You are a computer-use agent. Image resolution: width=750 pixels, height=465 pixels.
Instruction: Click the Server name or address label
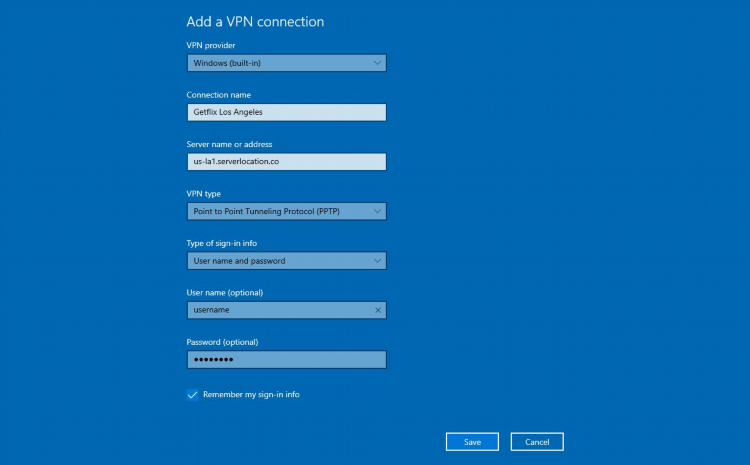point(229,144)
